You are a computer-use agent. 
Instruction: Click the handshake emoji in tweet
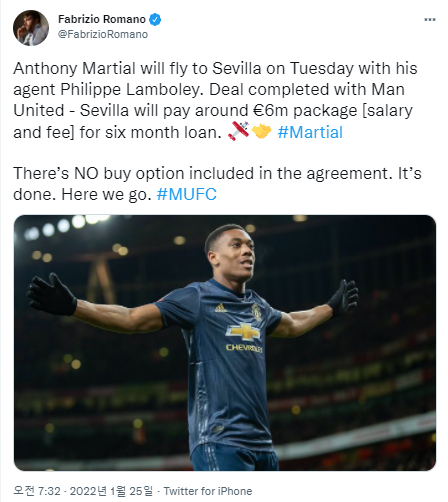[262, 131]
